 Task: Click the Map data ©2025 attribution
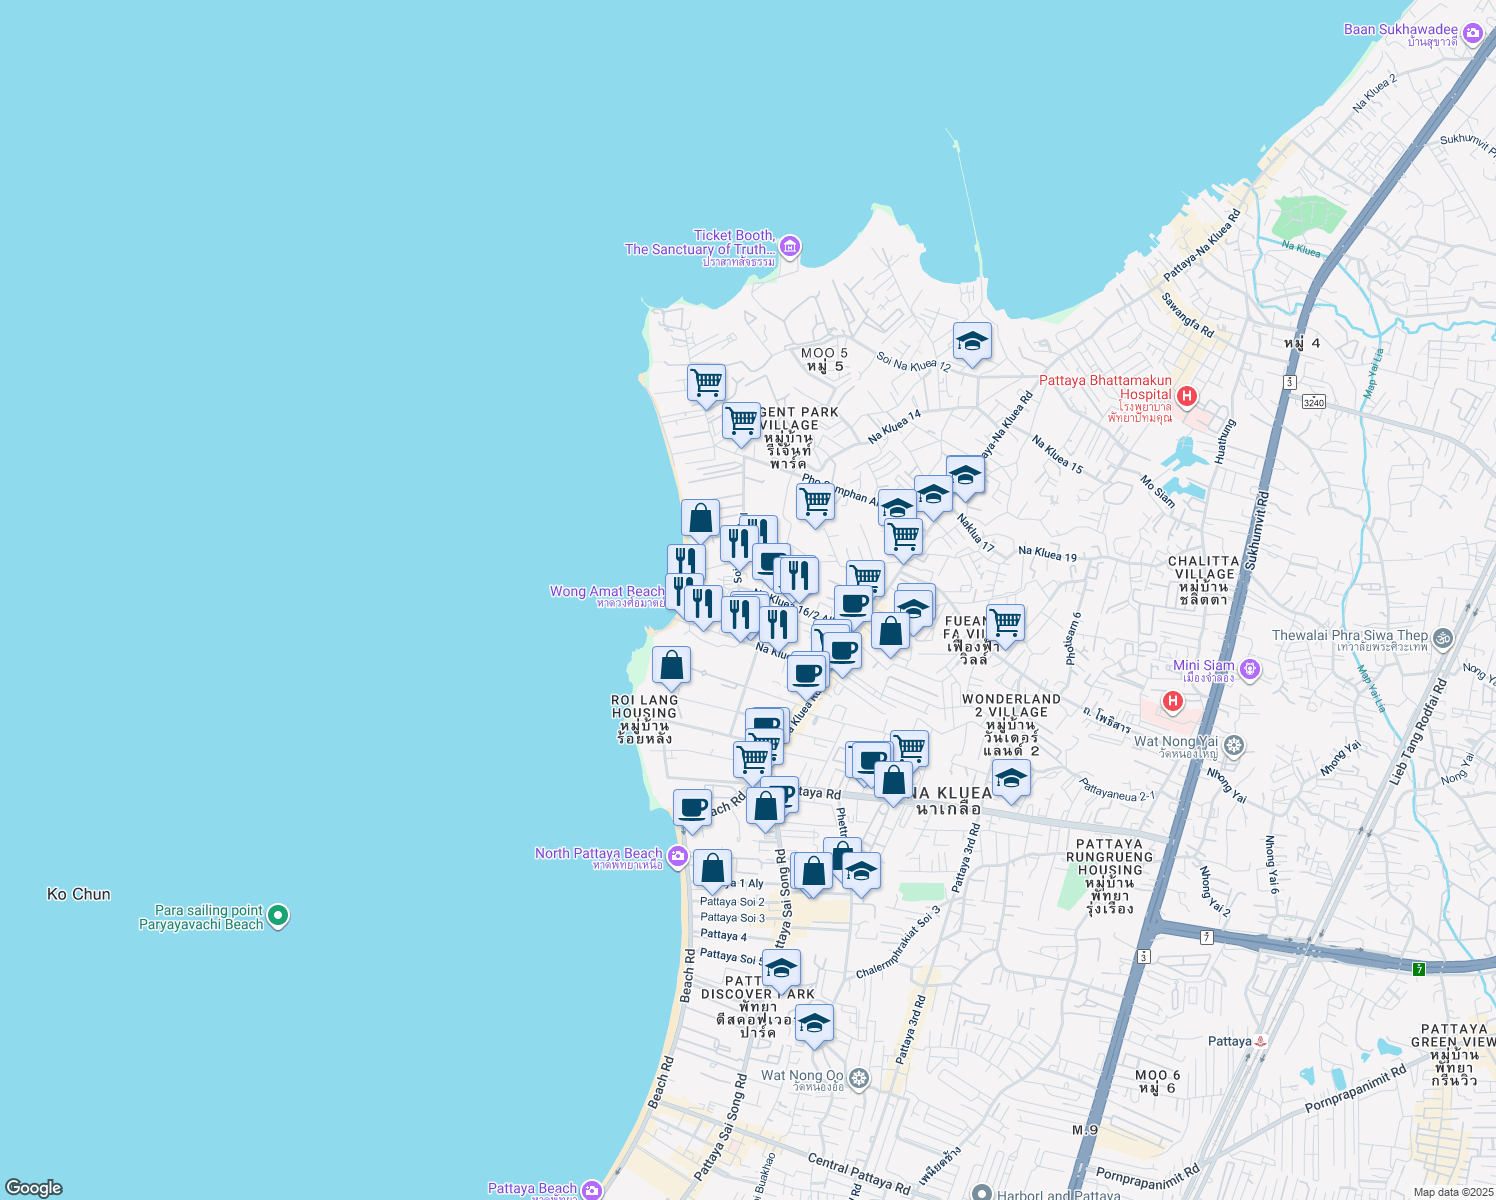coord(1453,1192)
